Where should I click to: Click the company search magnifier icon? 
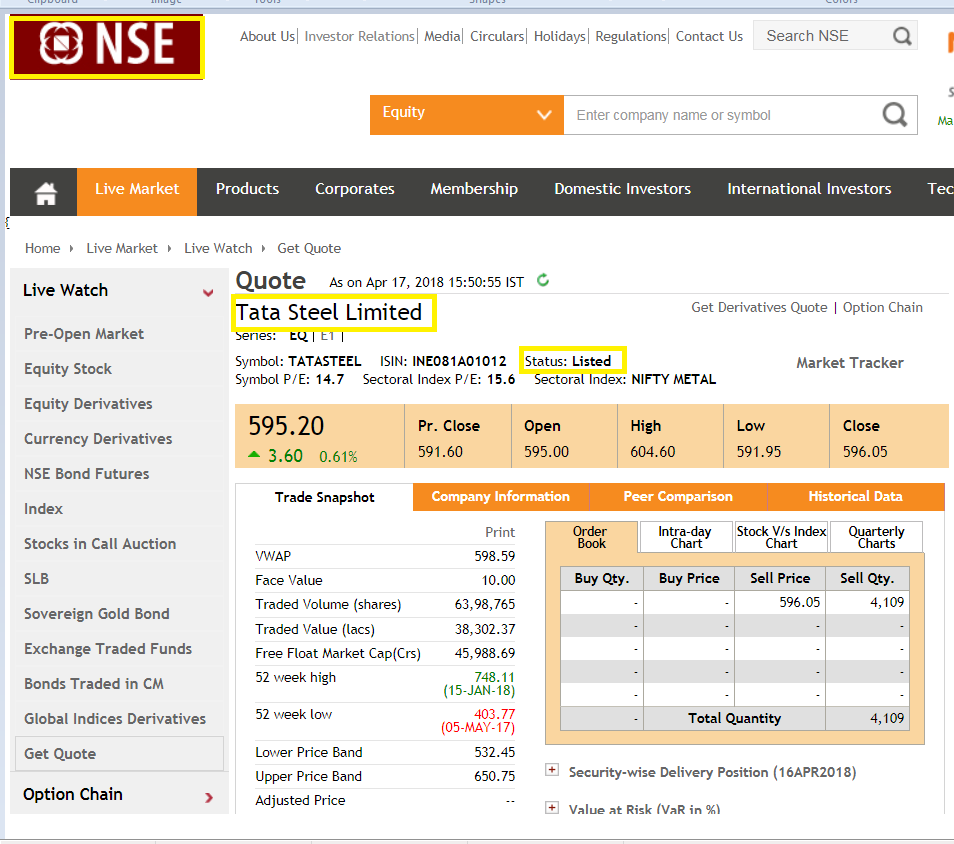pos(894,114)
